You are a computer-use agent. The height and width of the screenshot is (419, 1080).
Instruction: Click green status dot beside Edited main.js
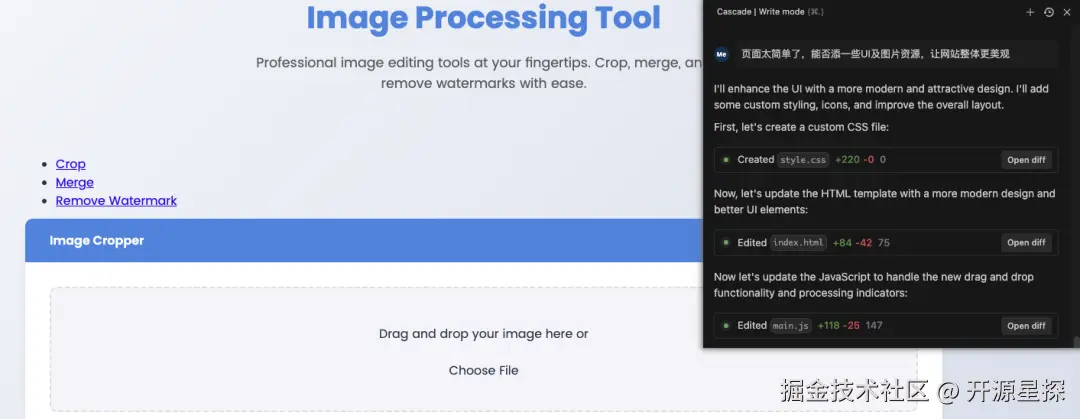pos(726,326)
